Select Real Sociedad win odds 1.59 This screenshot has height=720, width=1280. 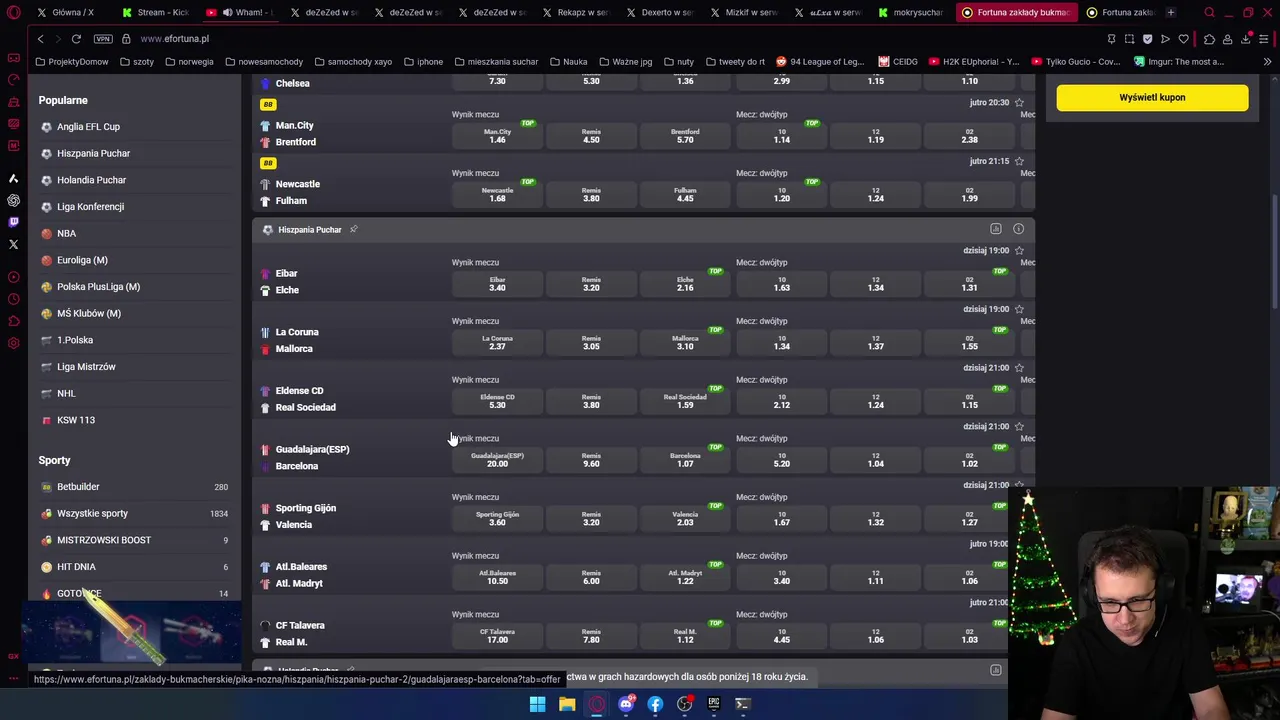click(685, 401)
